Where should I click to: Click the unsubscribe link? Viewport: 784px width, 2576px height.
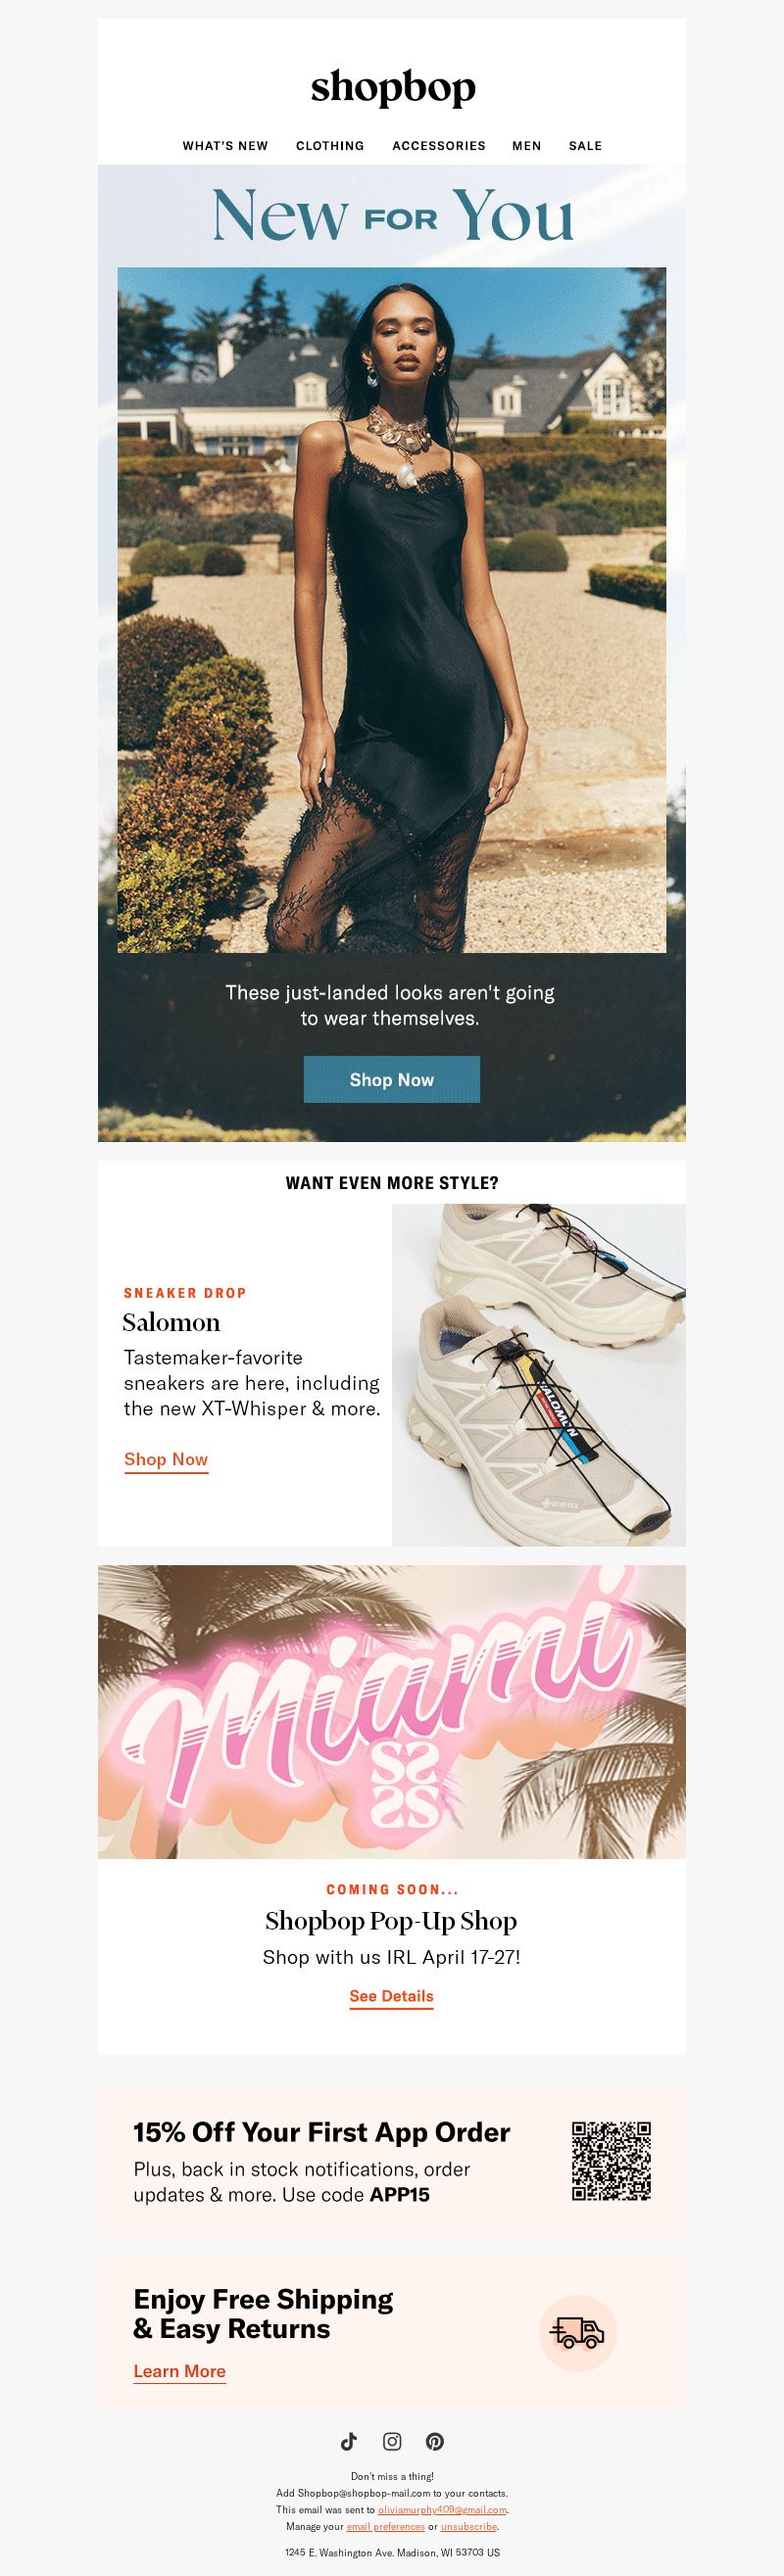(x=469, y=2526)
